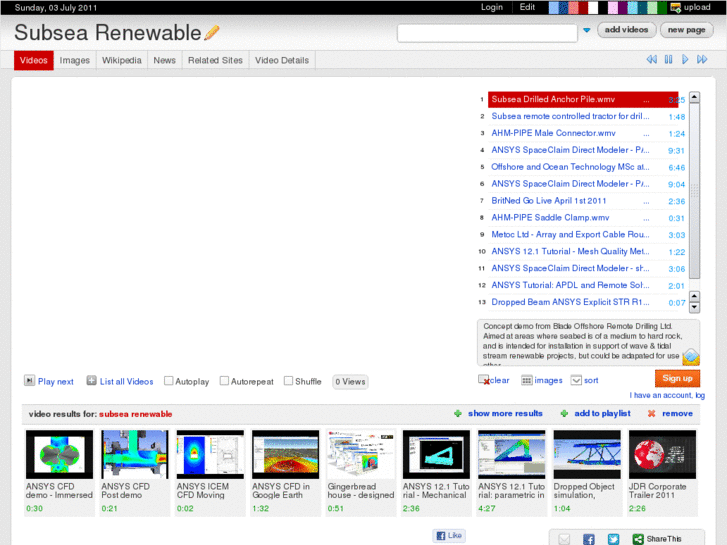Expand the video description with the arrow button
This screenshot has height=545, width=727.
(691, 358)
